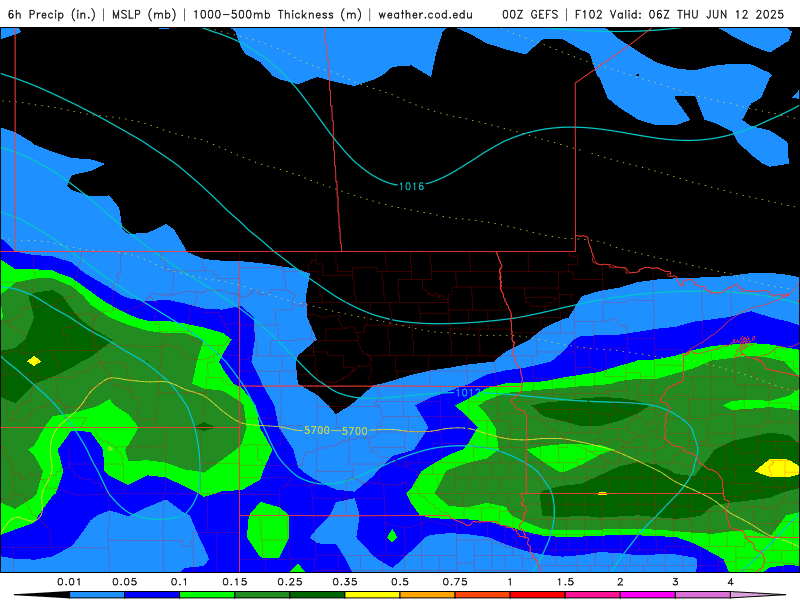This screenshot has width=800, height=600.
Task: Click the legend value 2
Action: click(x=620, y=582)
